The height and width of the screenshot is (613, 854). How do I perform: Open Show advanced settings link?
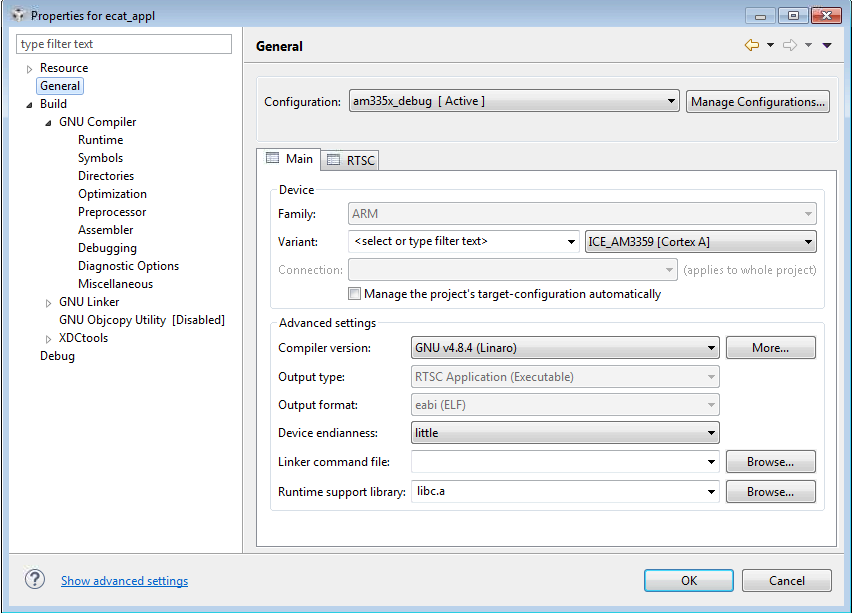coord(124,581)
